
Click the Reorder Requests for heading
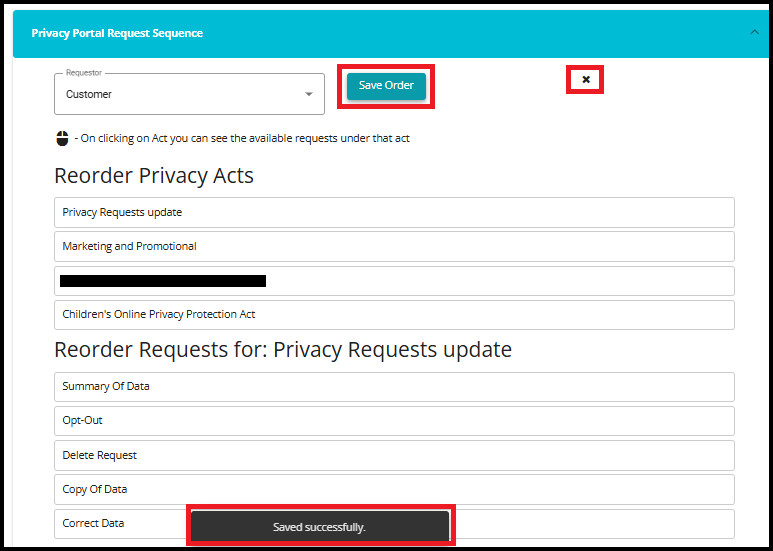coord(282,350)
